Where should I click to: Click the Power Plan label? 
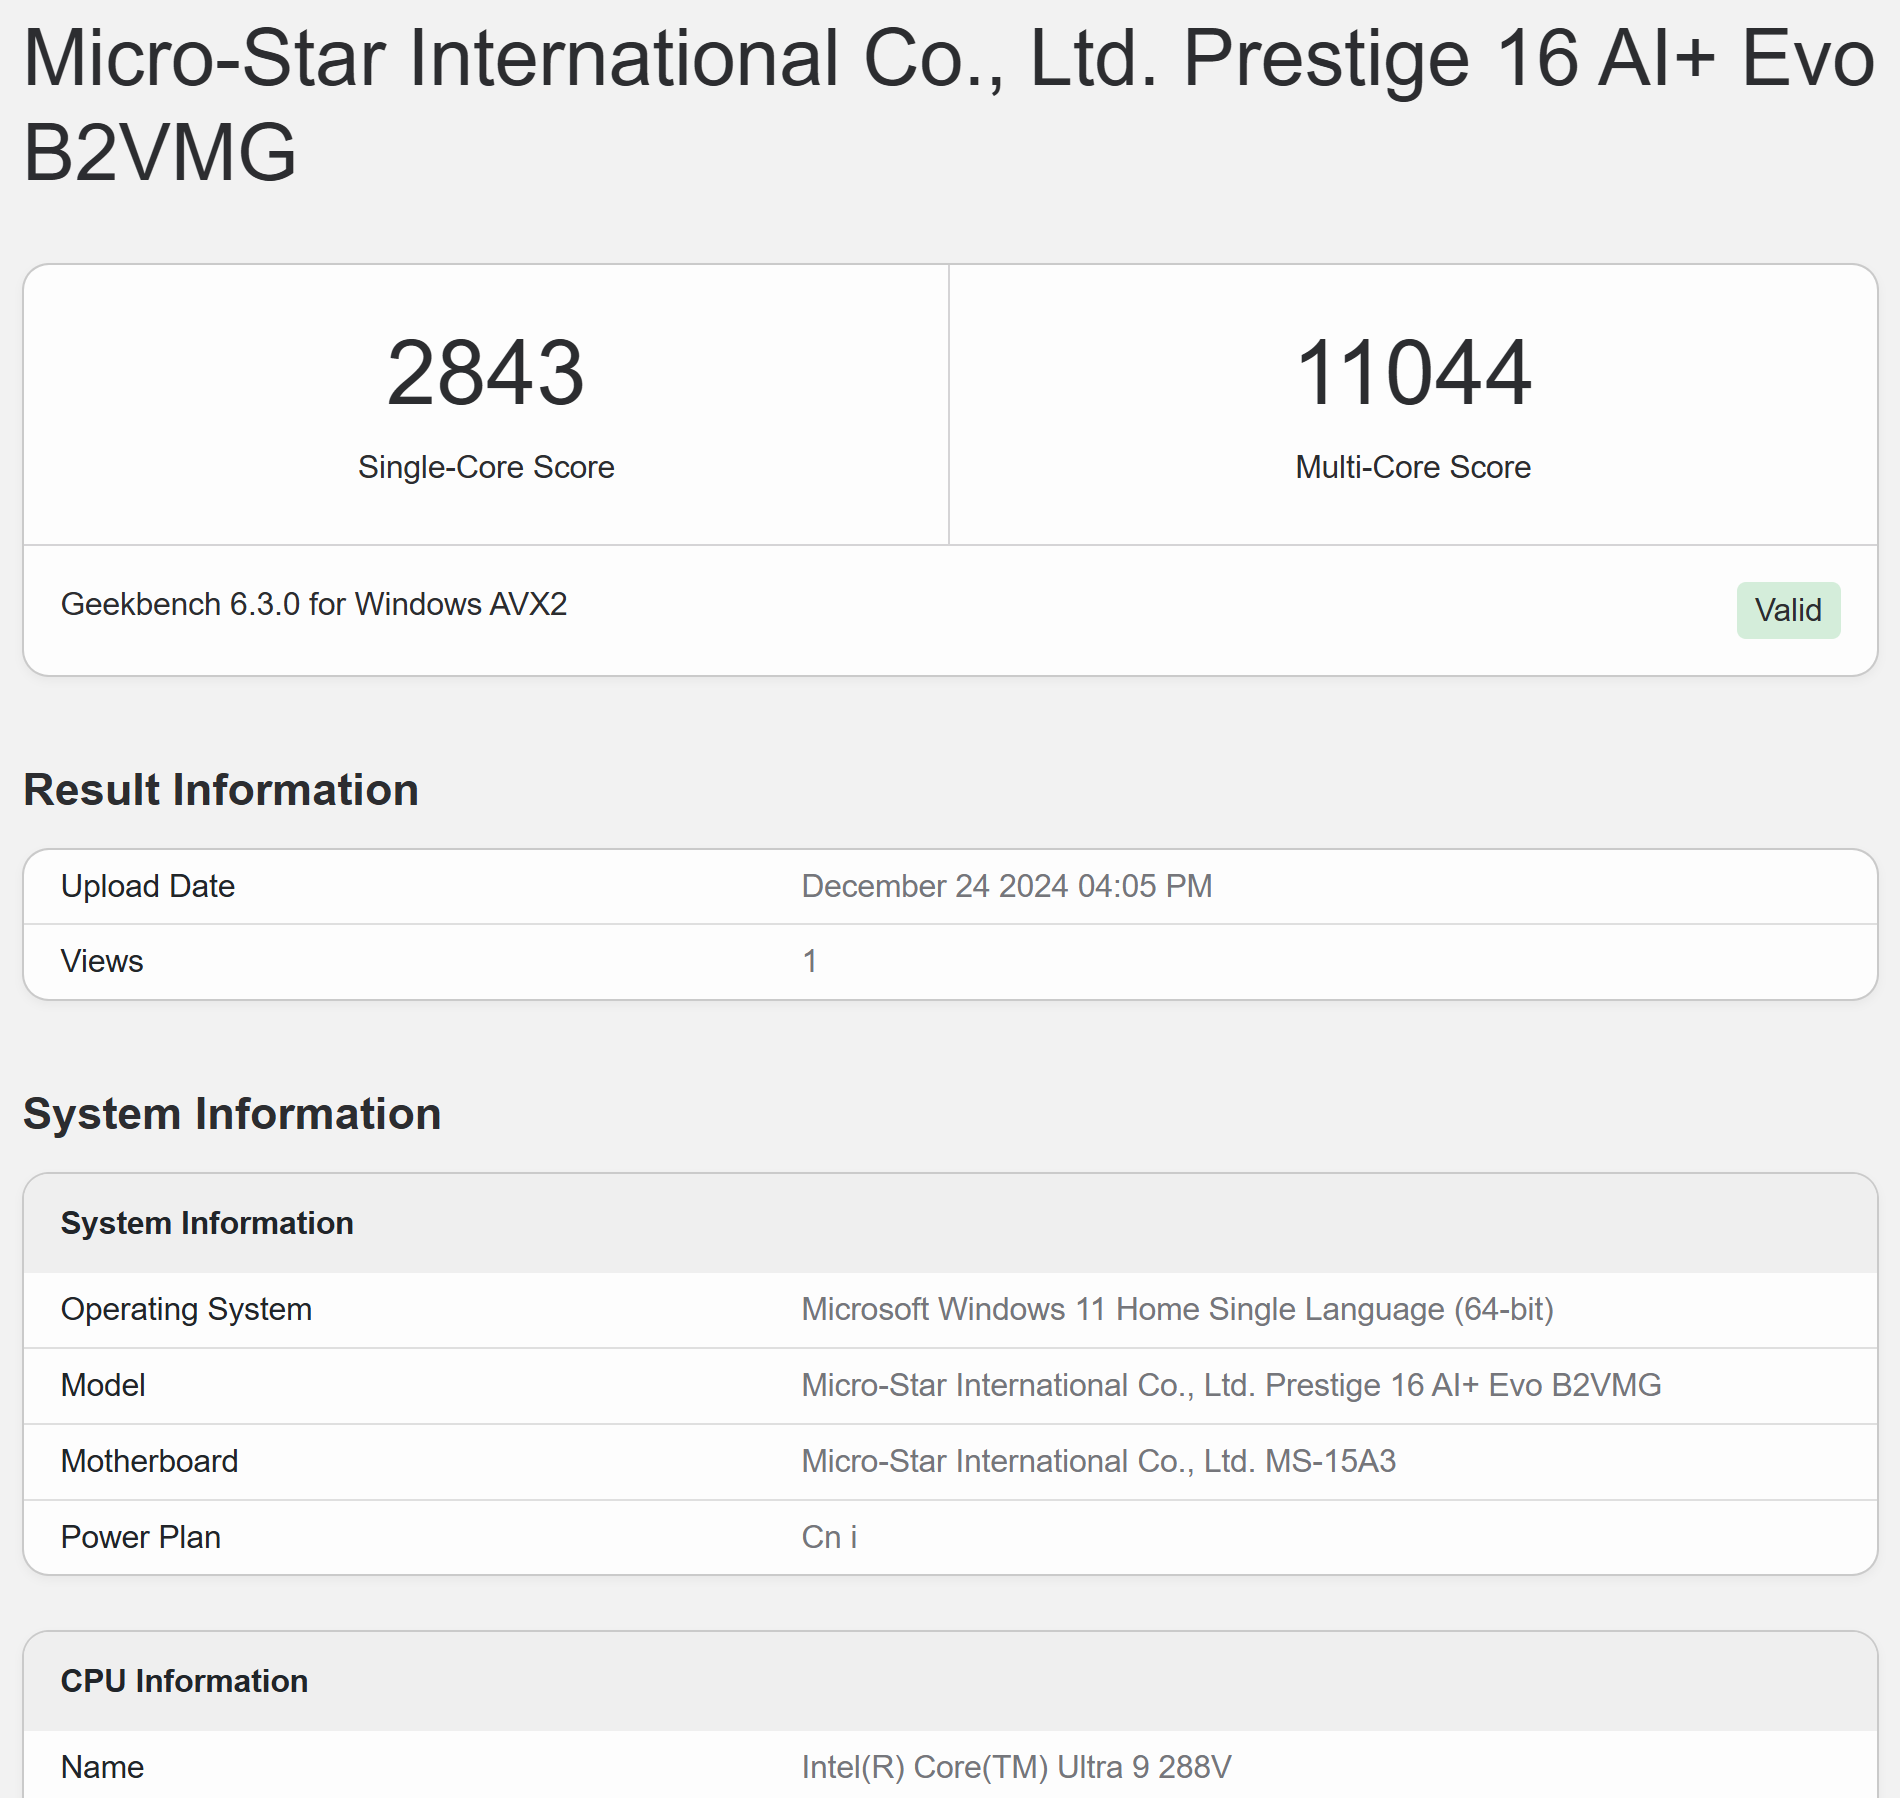(141, 1537)
